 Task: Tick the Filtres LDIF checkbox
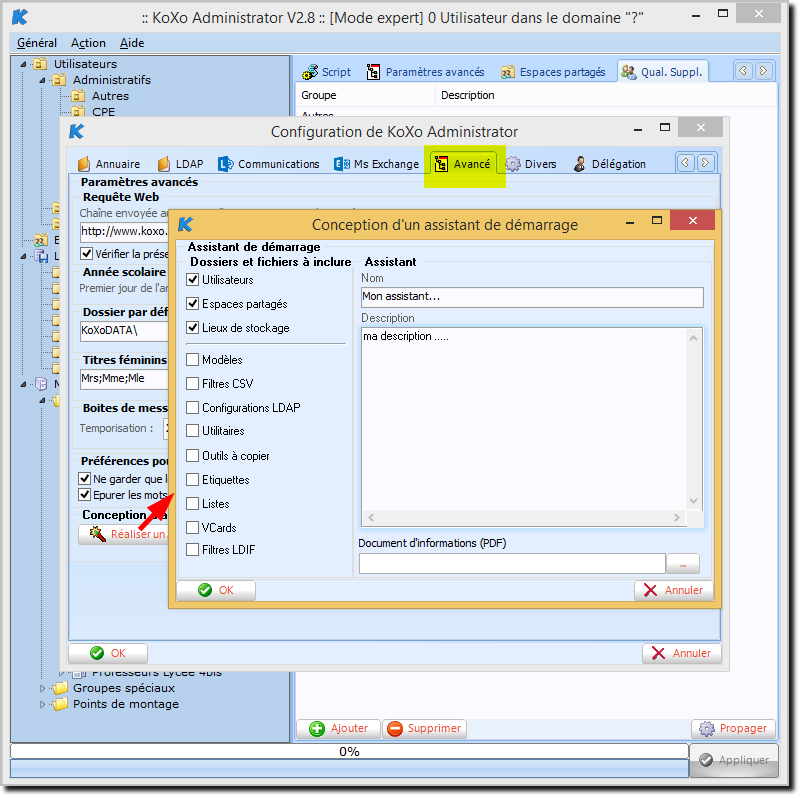(193, 550)
